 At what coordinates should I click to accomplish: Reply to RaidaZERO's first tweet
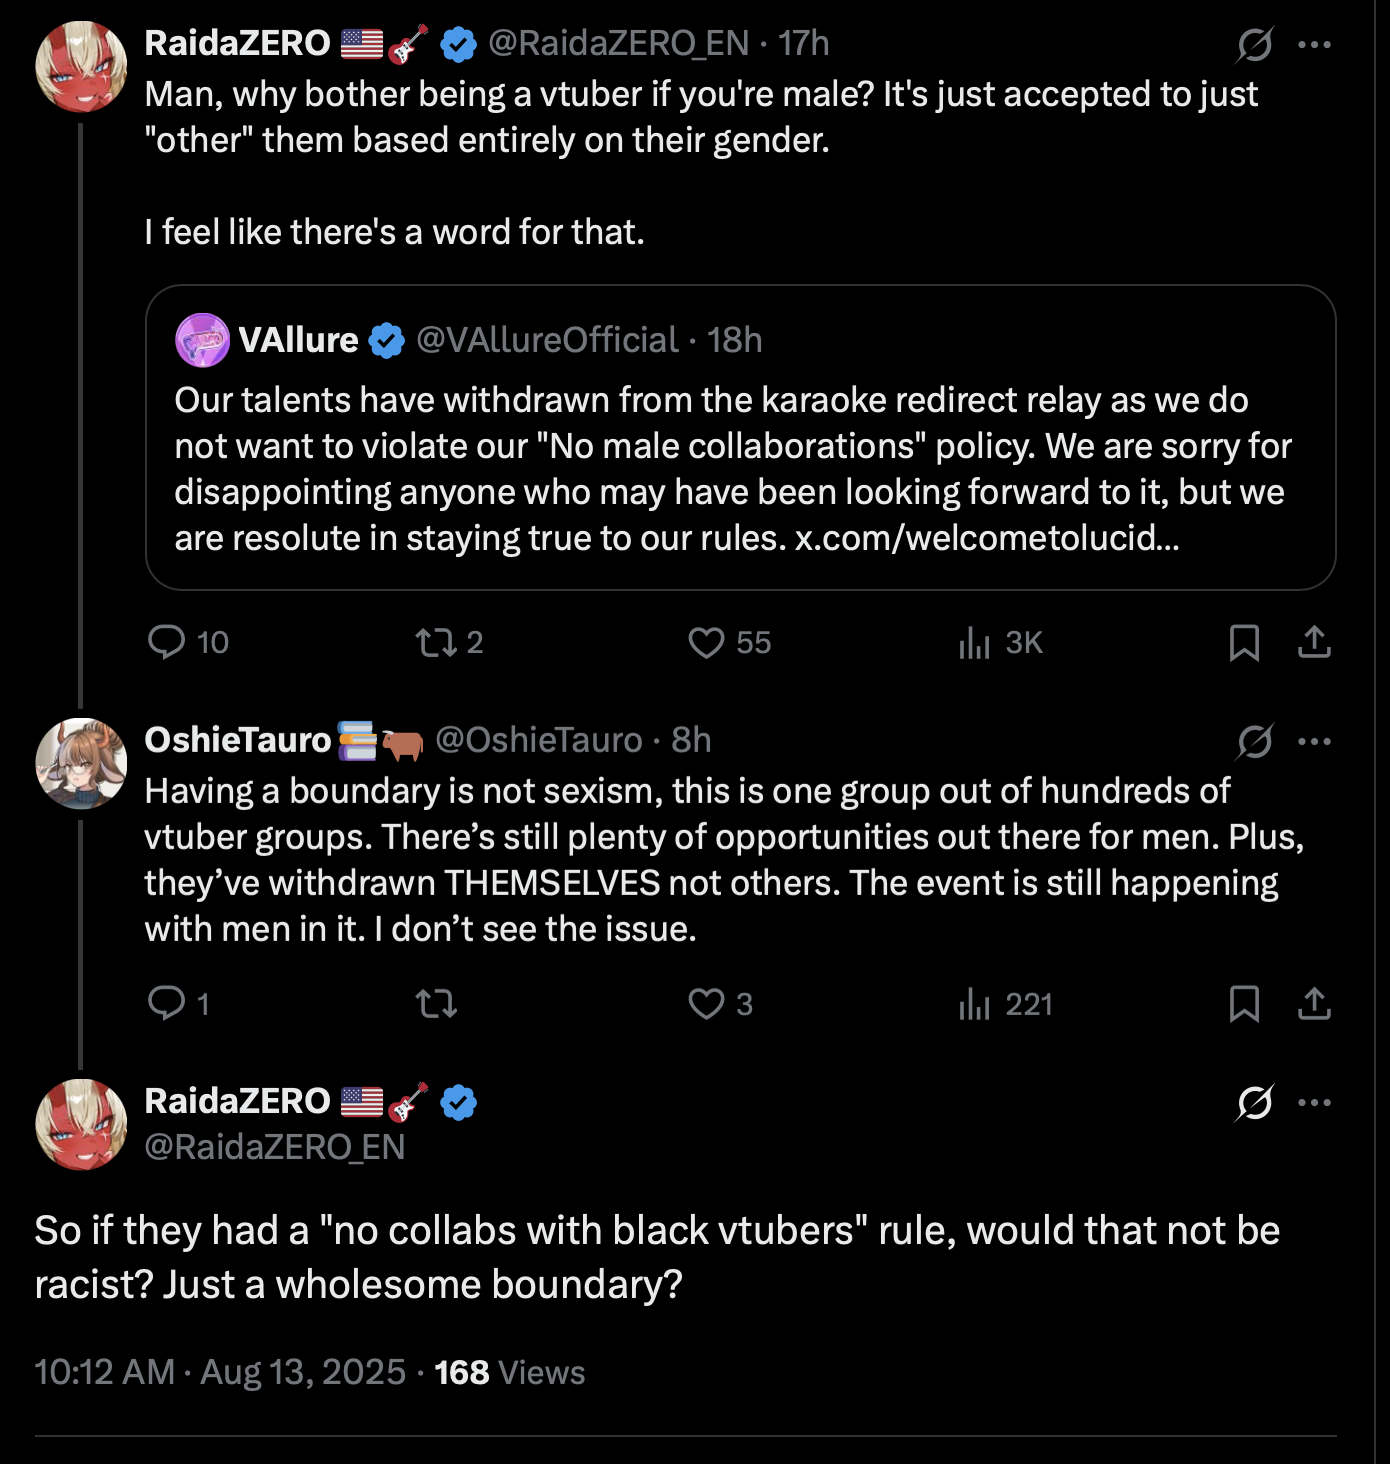pos(166,642)
